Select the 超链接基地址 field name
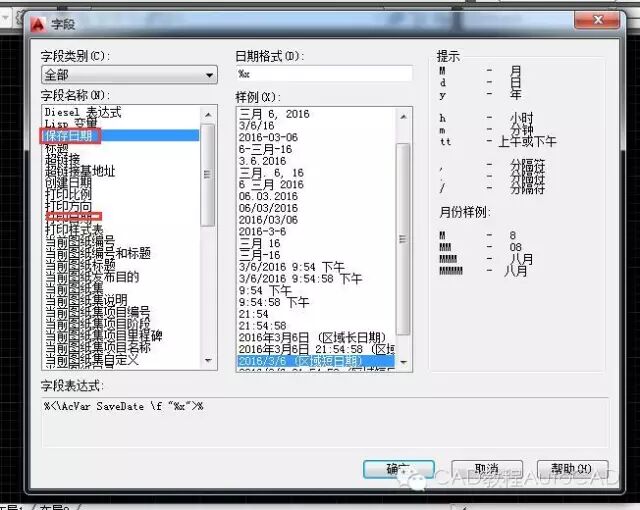This screenshot has height=510, width=640. (x=80, y=171)
